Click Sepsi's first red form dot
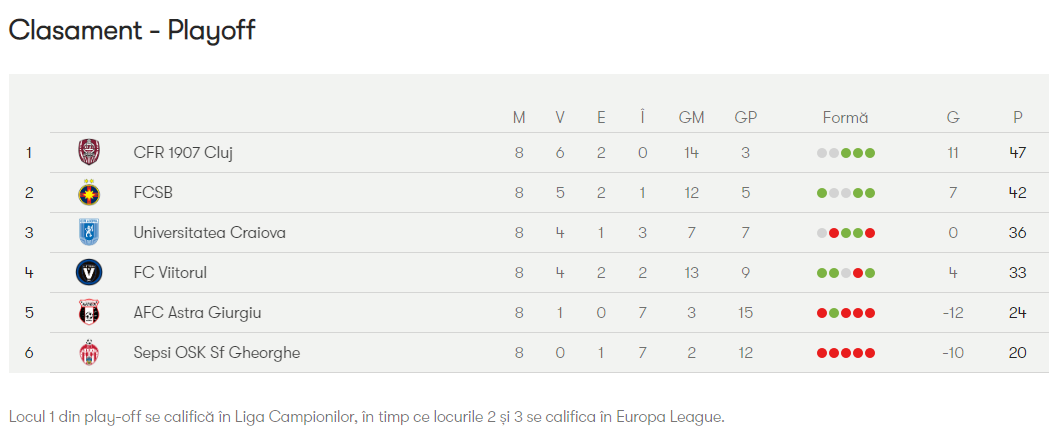 [x=822, y=353]
